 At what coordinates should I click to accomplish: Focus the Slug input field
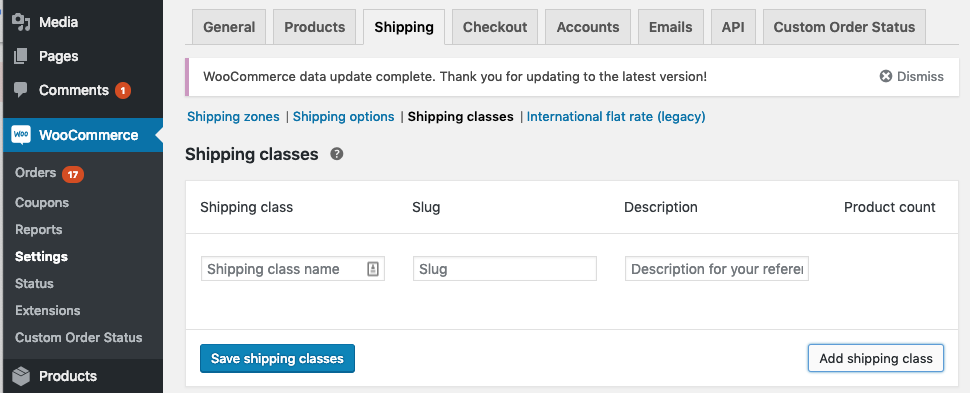505,269
